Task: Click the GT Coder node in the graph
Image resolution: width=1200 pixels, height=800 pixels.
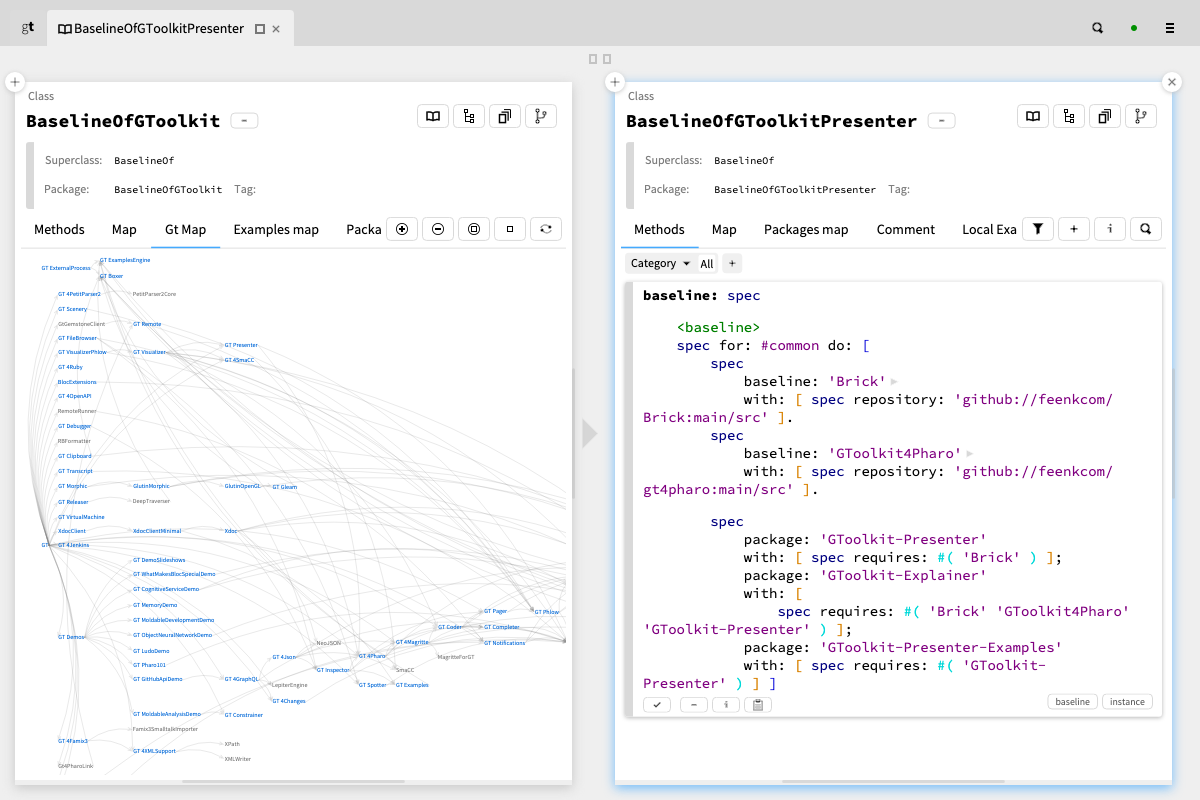Action: coord(450,627)
